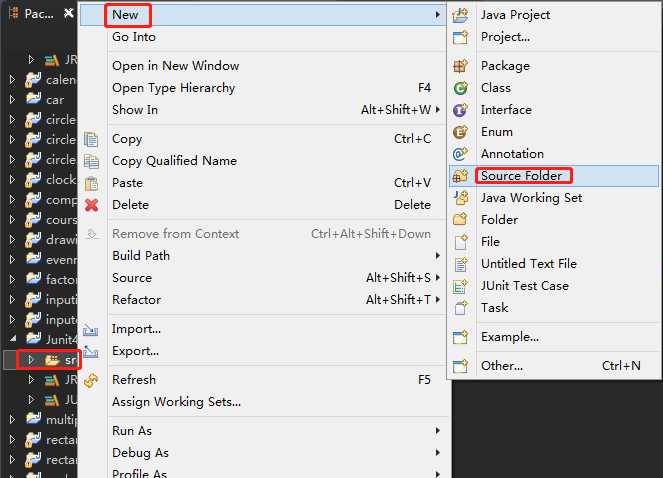Click the Paste clipboard icon
The width and height of the screenshot is (663, 478).
[91, 183]
